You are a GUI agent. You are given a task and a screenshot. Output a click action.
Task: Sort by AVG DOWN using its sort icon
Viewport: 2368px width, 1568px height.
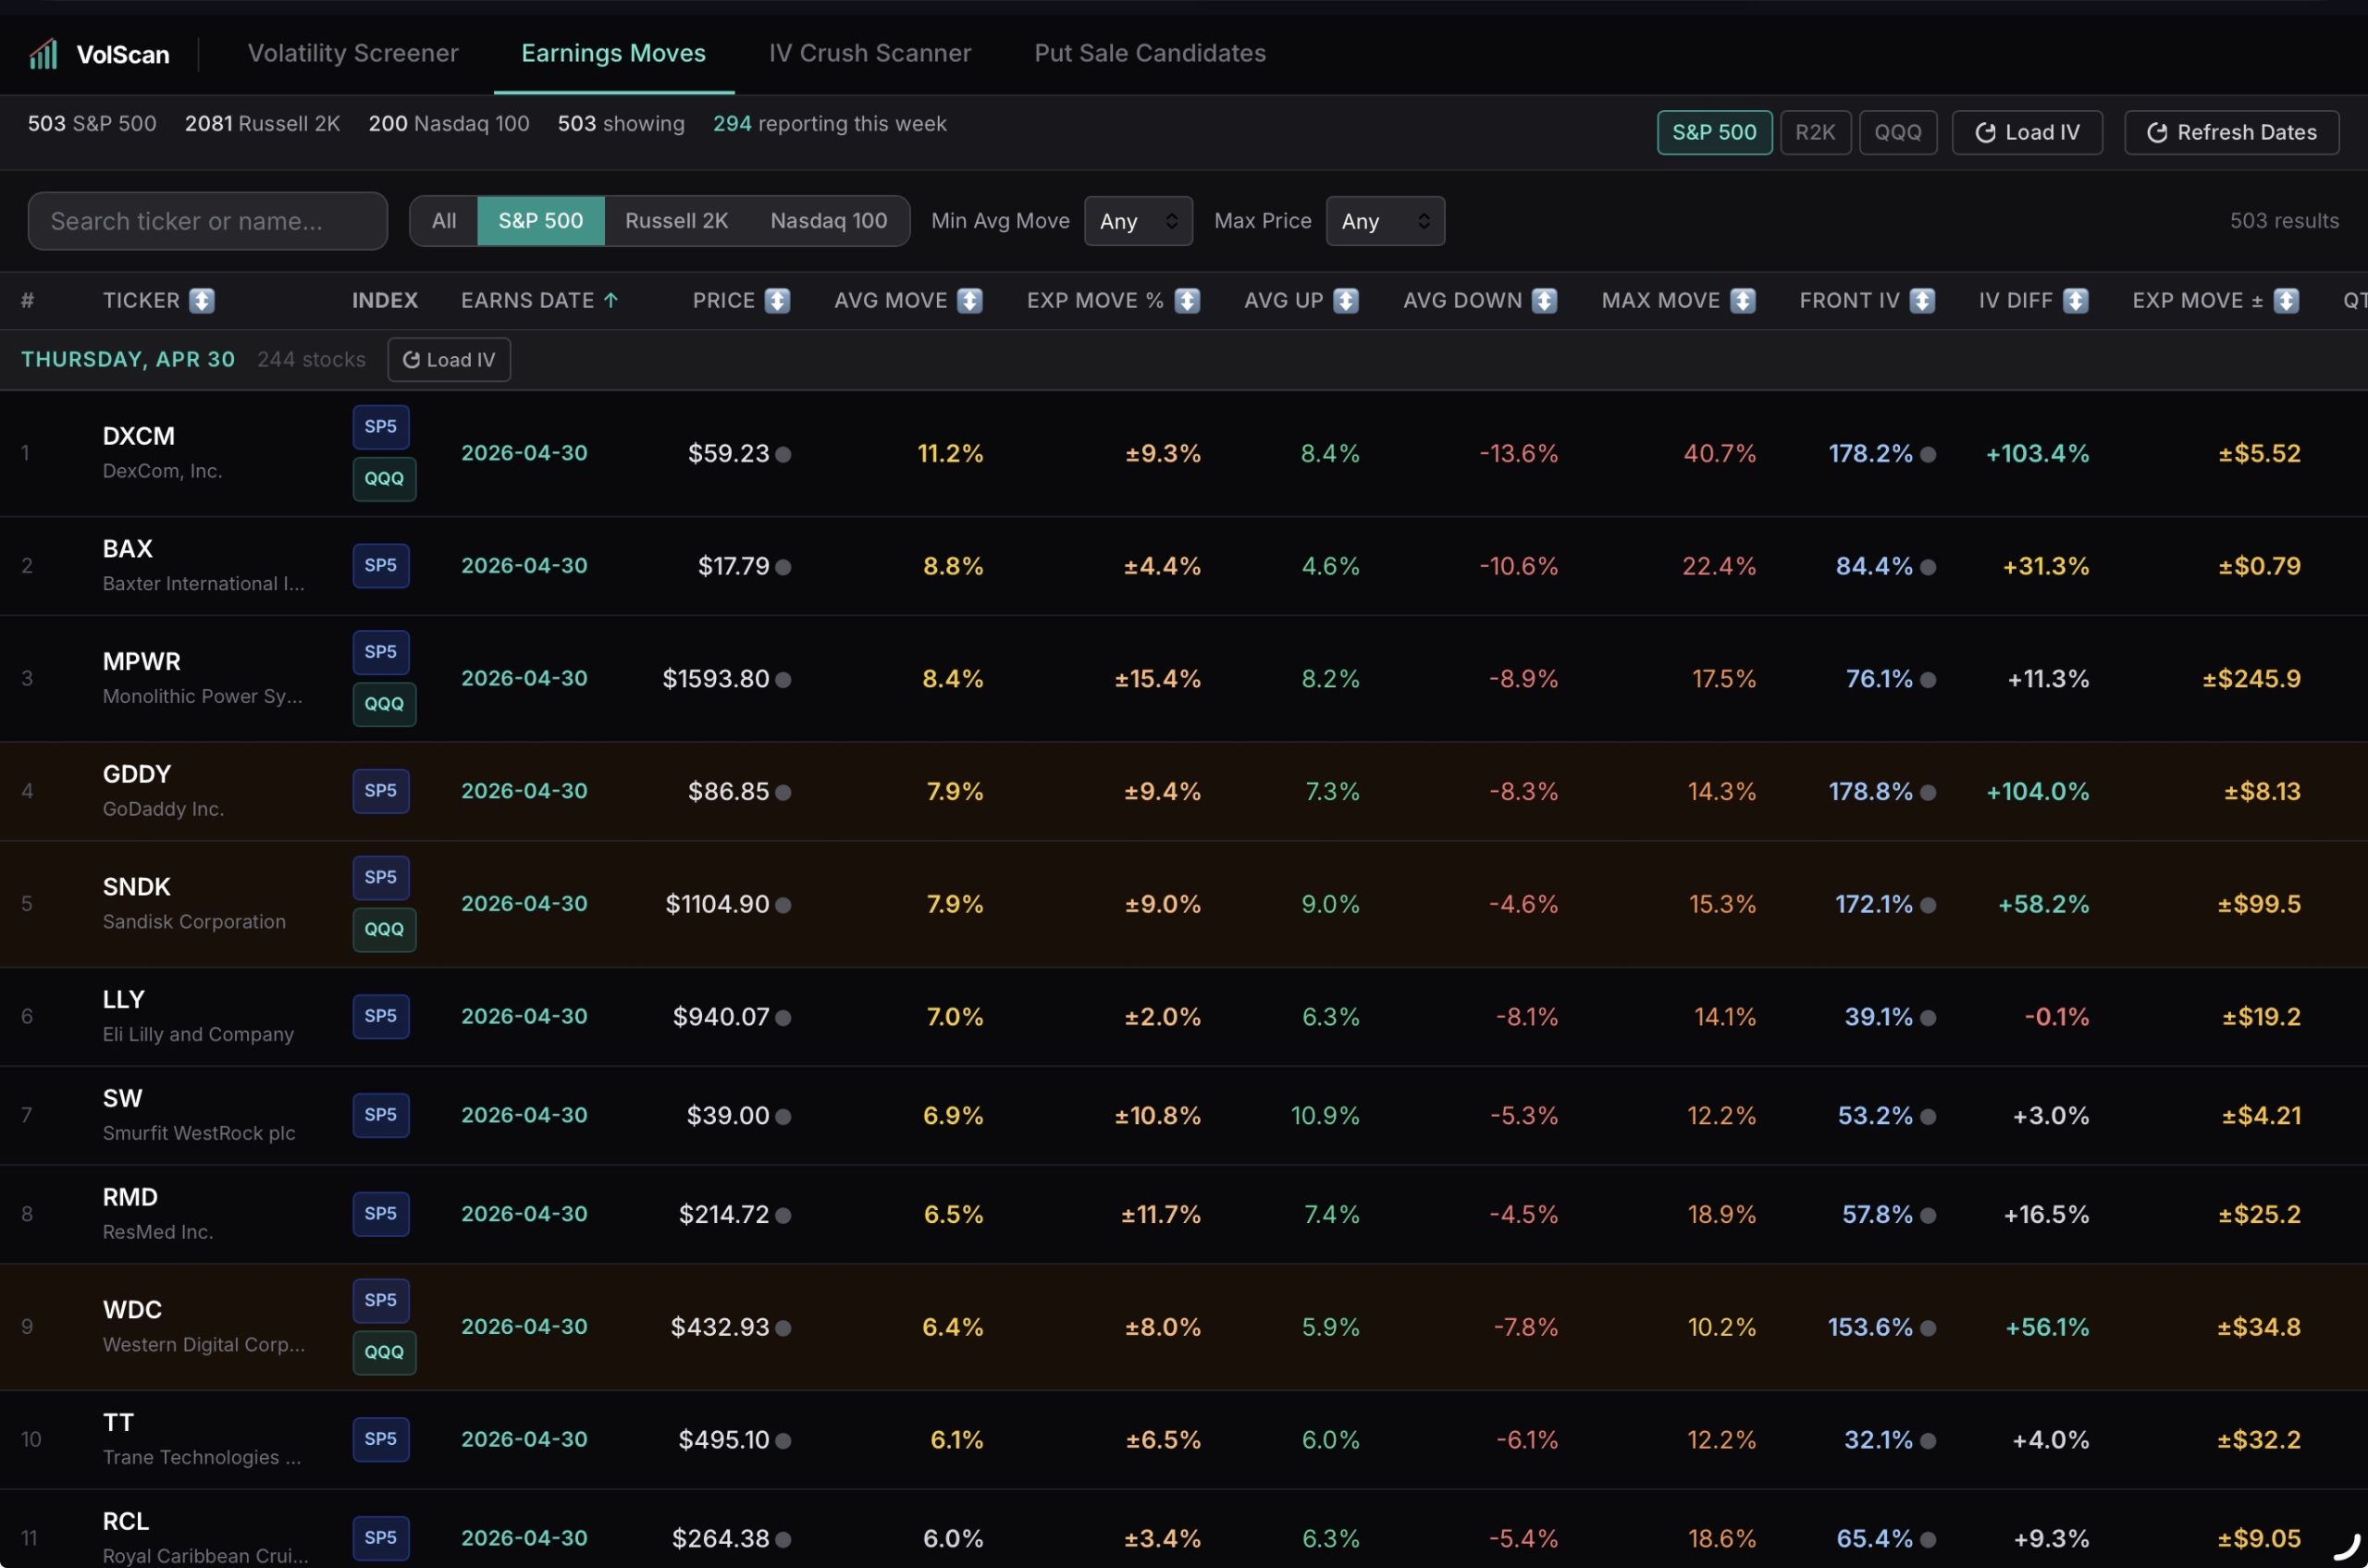(1544, 301)
